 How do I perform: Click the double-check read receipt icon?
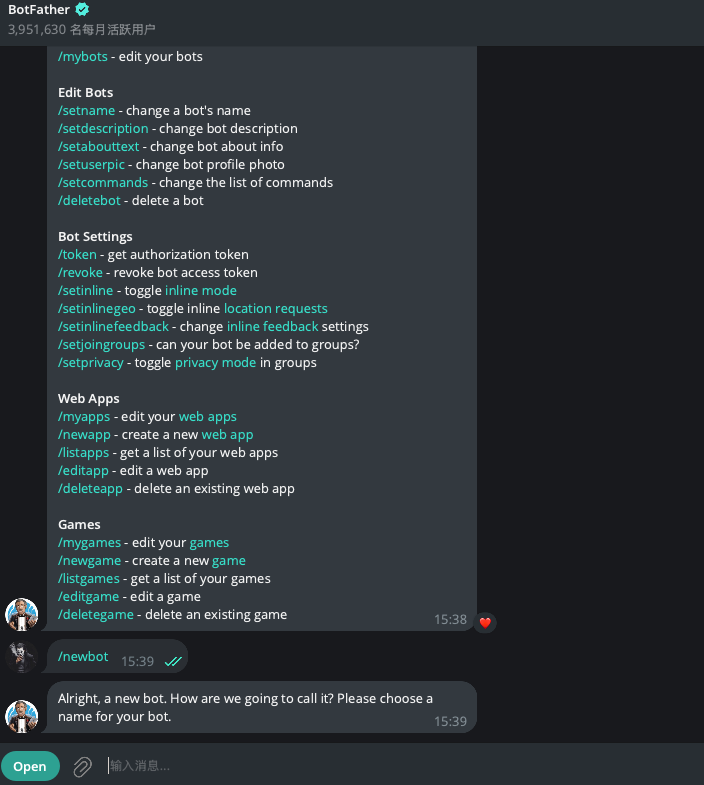pos(172,661)
